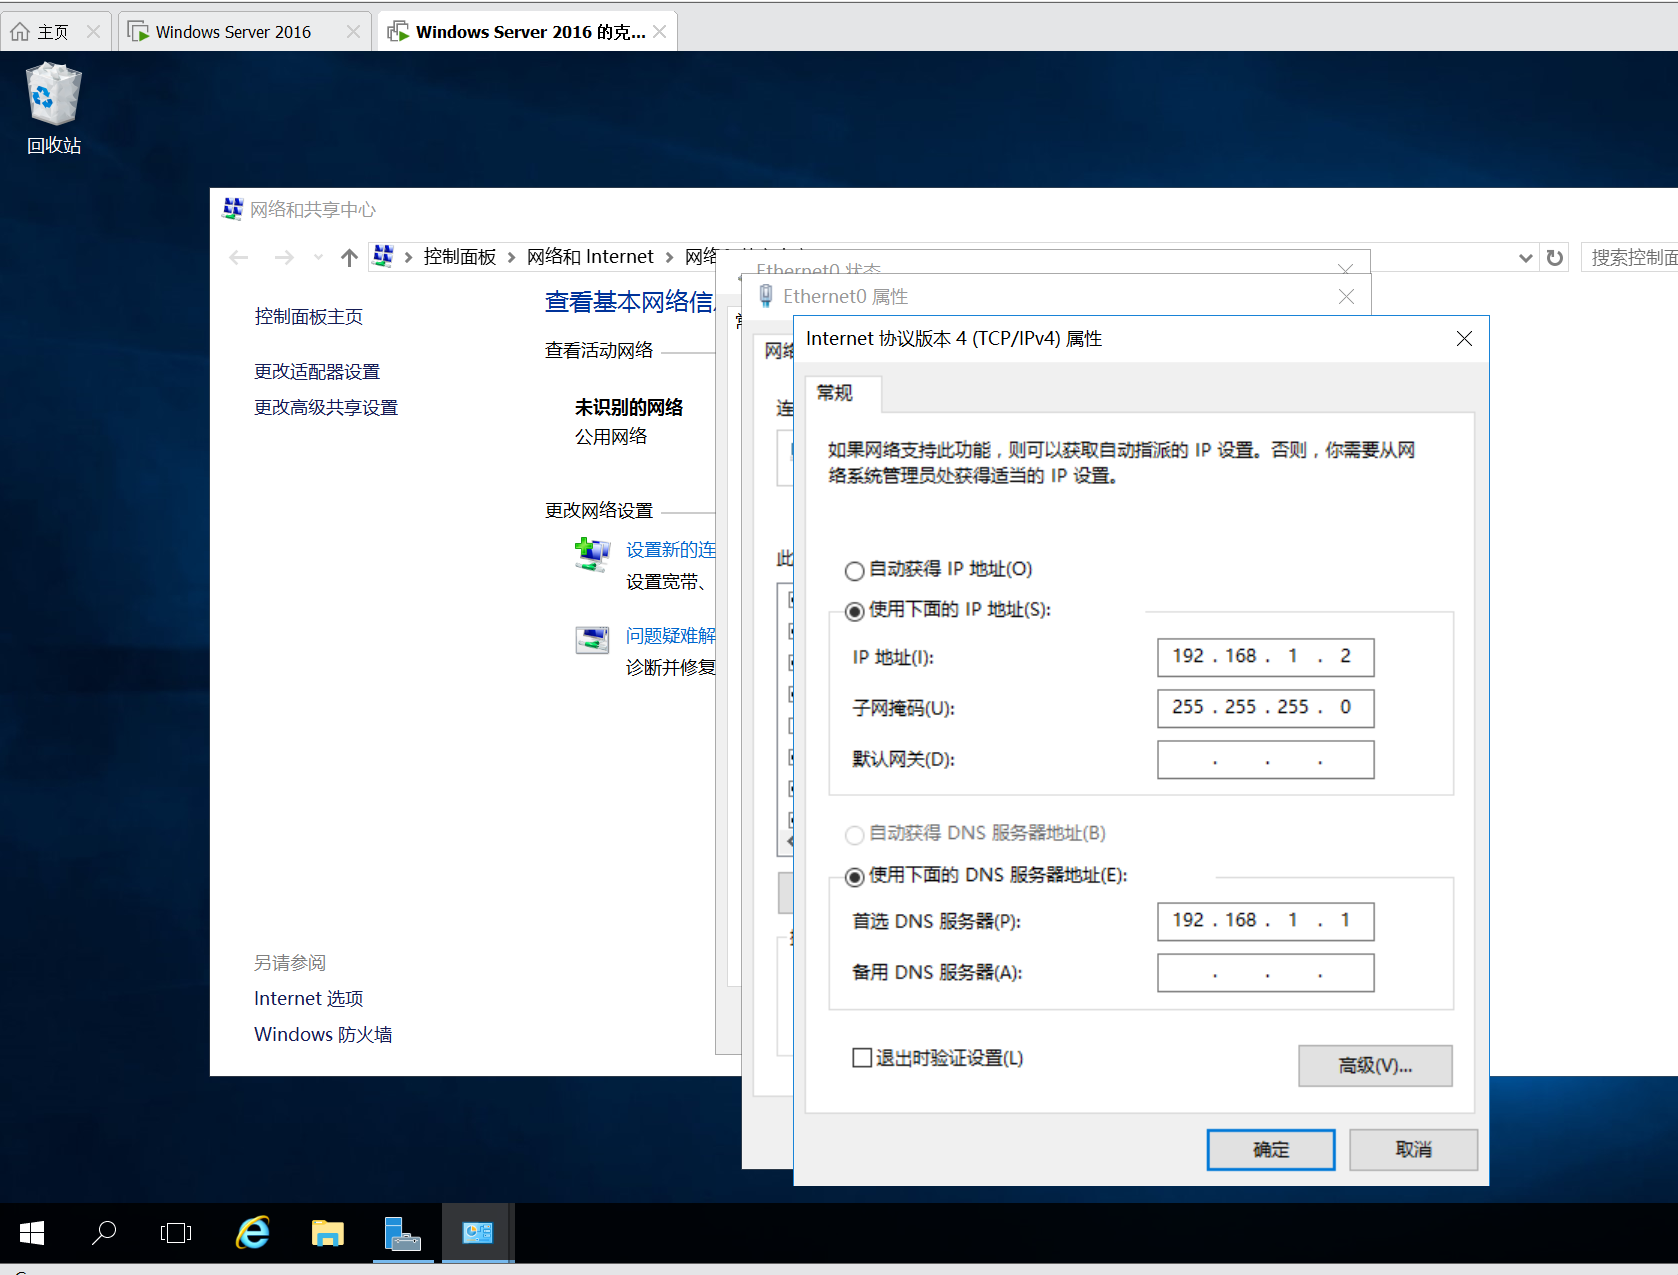Click the 设置新的连接 link
This screenshot has height=1275, width=1678.
(671, 550)
